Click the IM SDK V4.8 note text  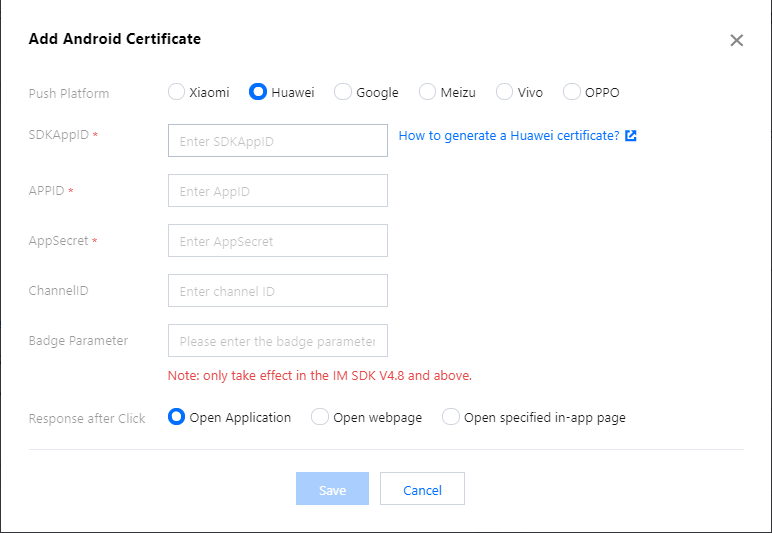click(320, 376)
